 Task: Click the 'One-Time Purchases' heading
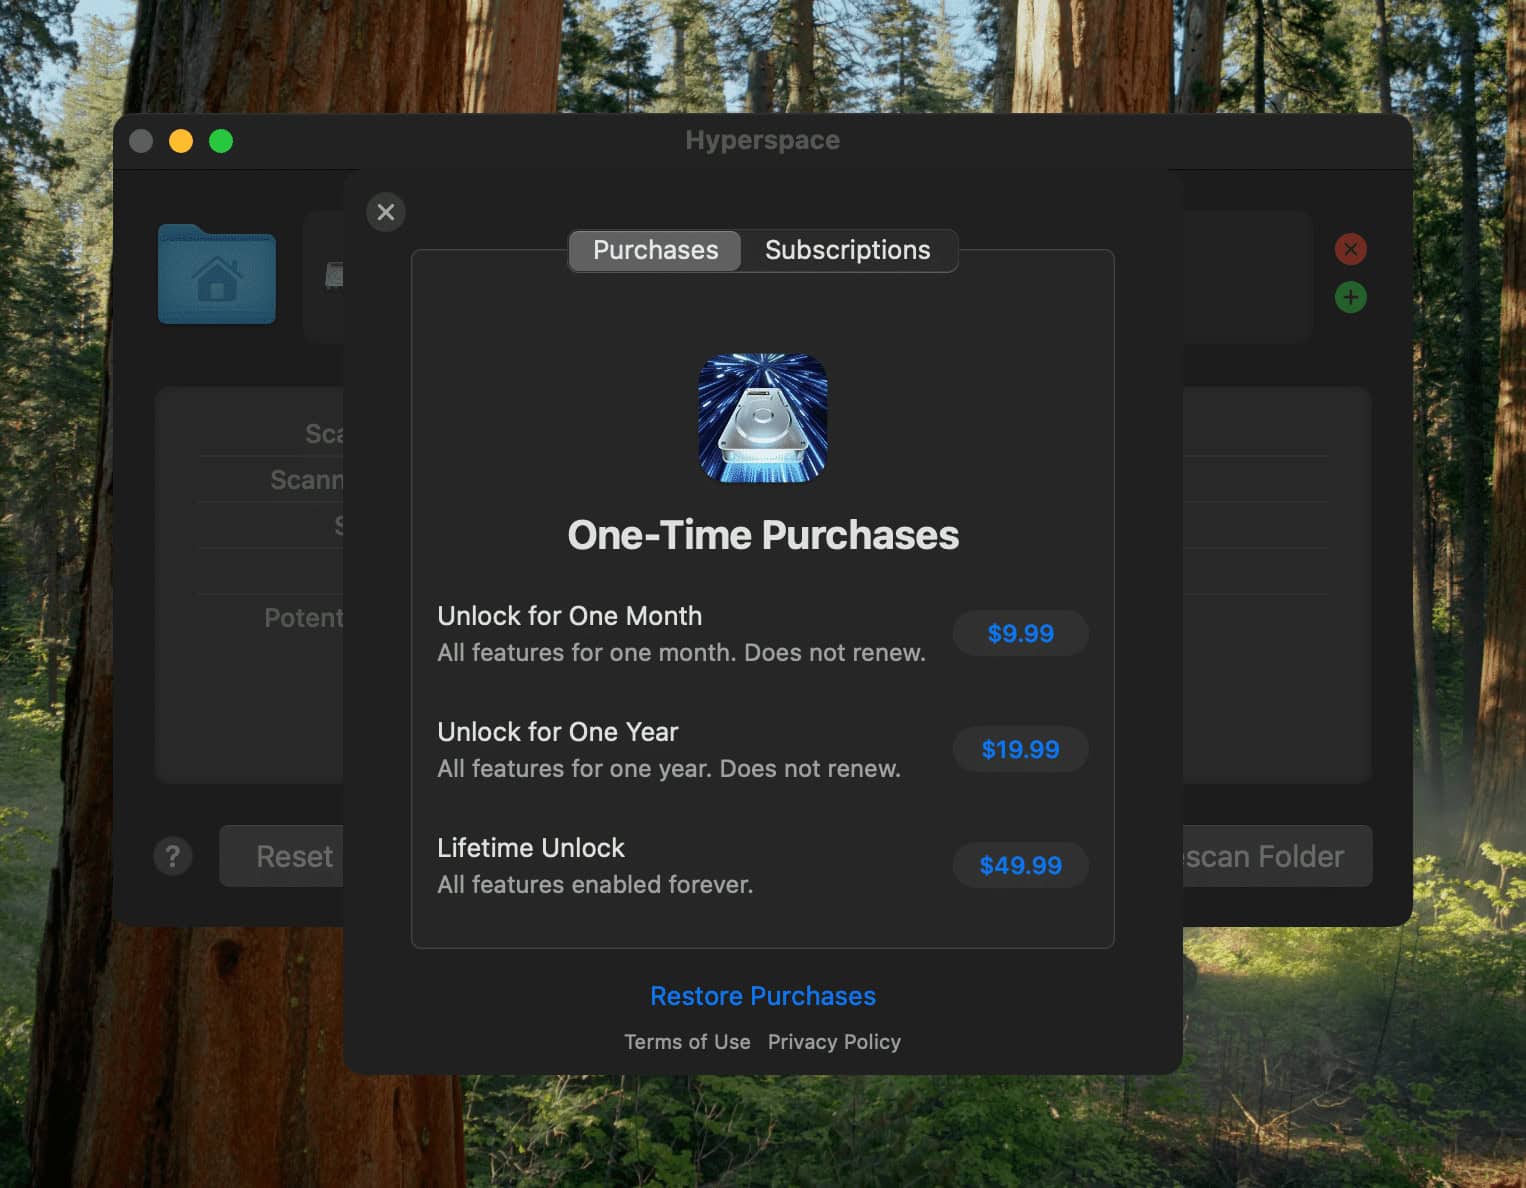[763, 535]
